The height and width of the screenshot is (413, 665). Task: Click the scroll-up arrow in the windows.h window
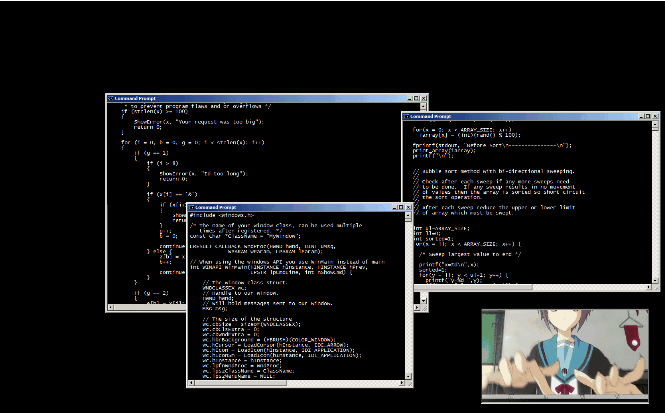click(x=407, y=217)
